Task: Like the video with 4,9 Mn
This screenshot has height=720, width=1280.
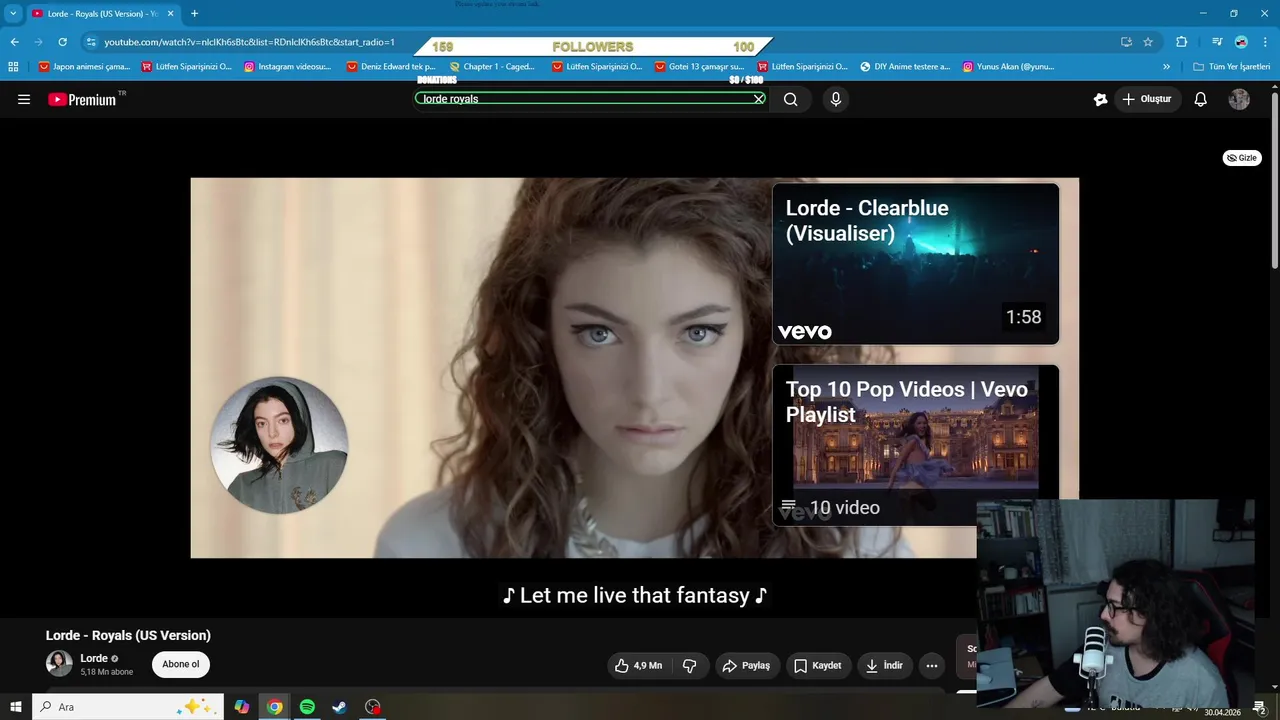Action: 638,665
